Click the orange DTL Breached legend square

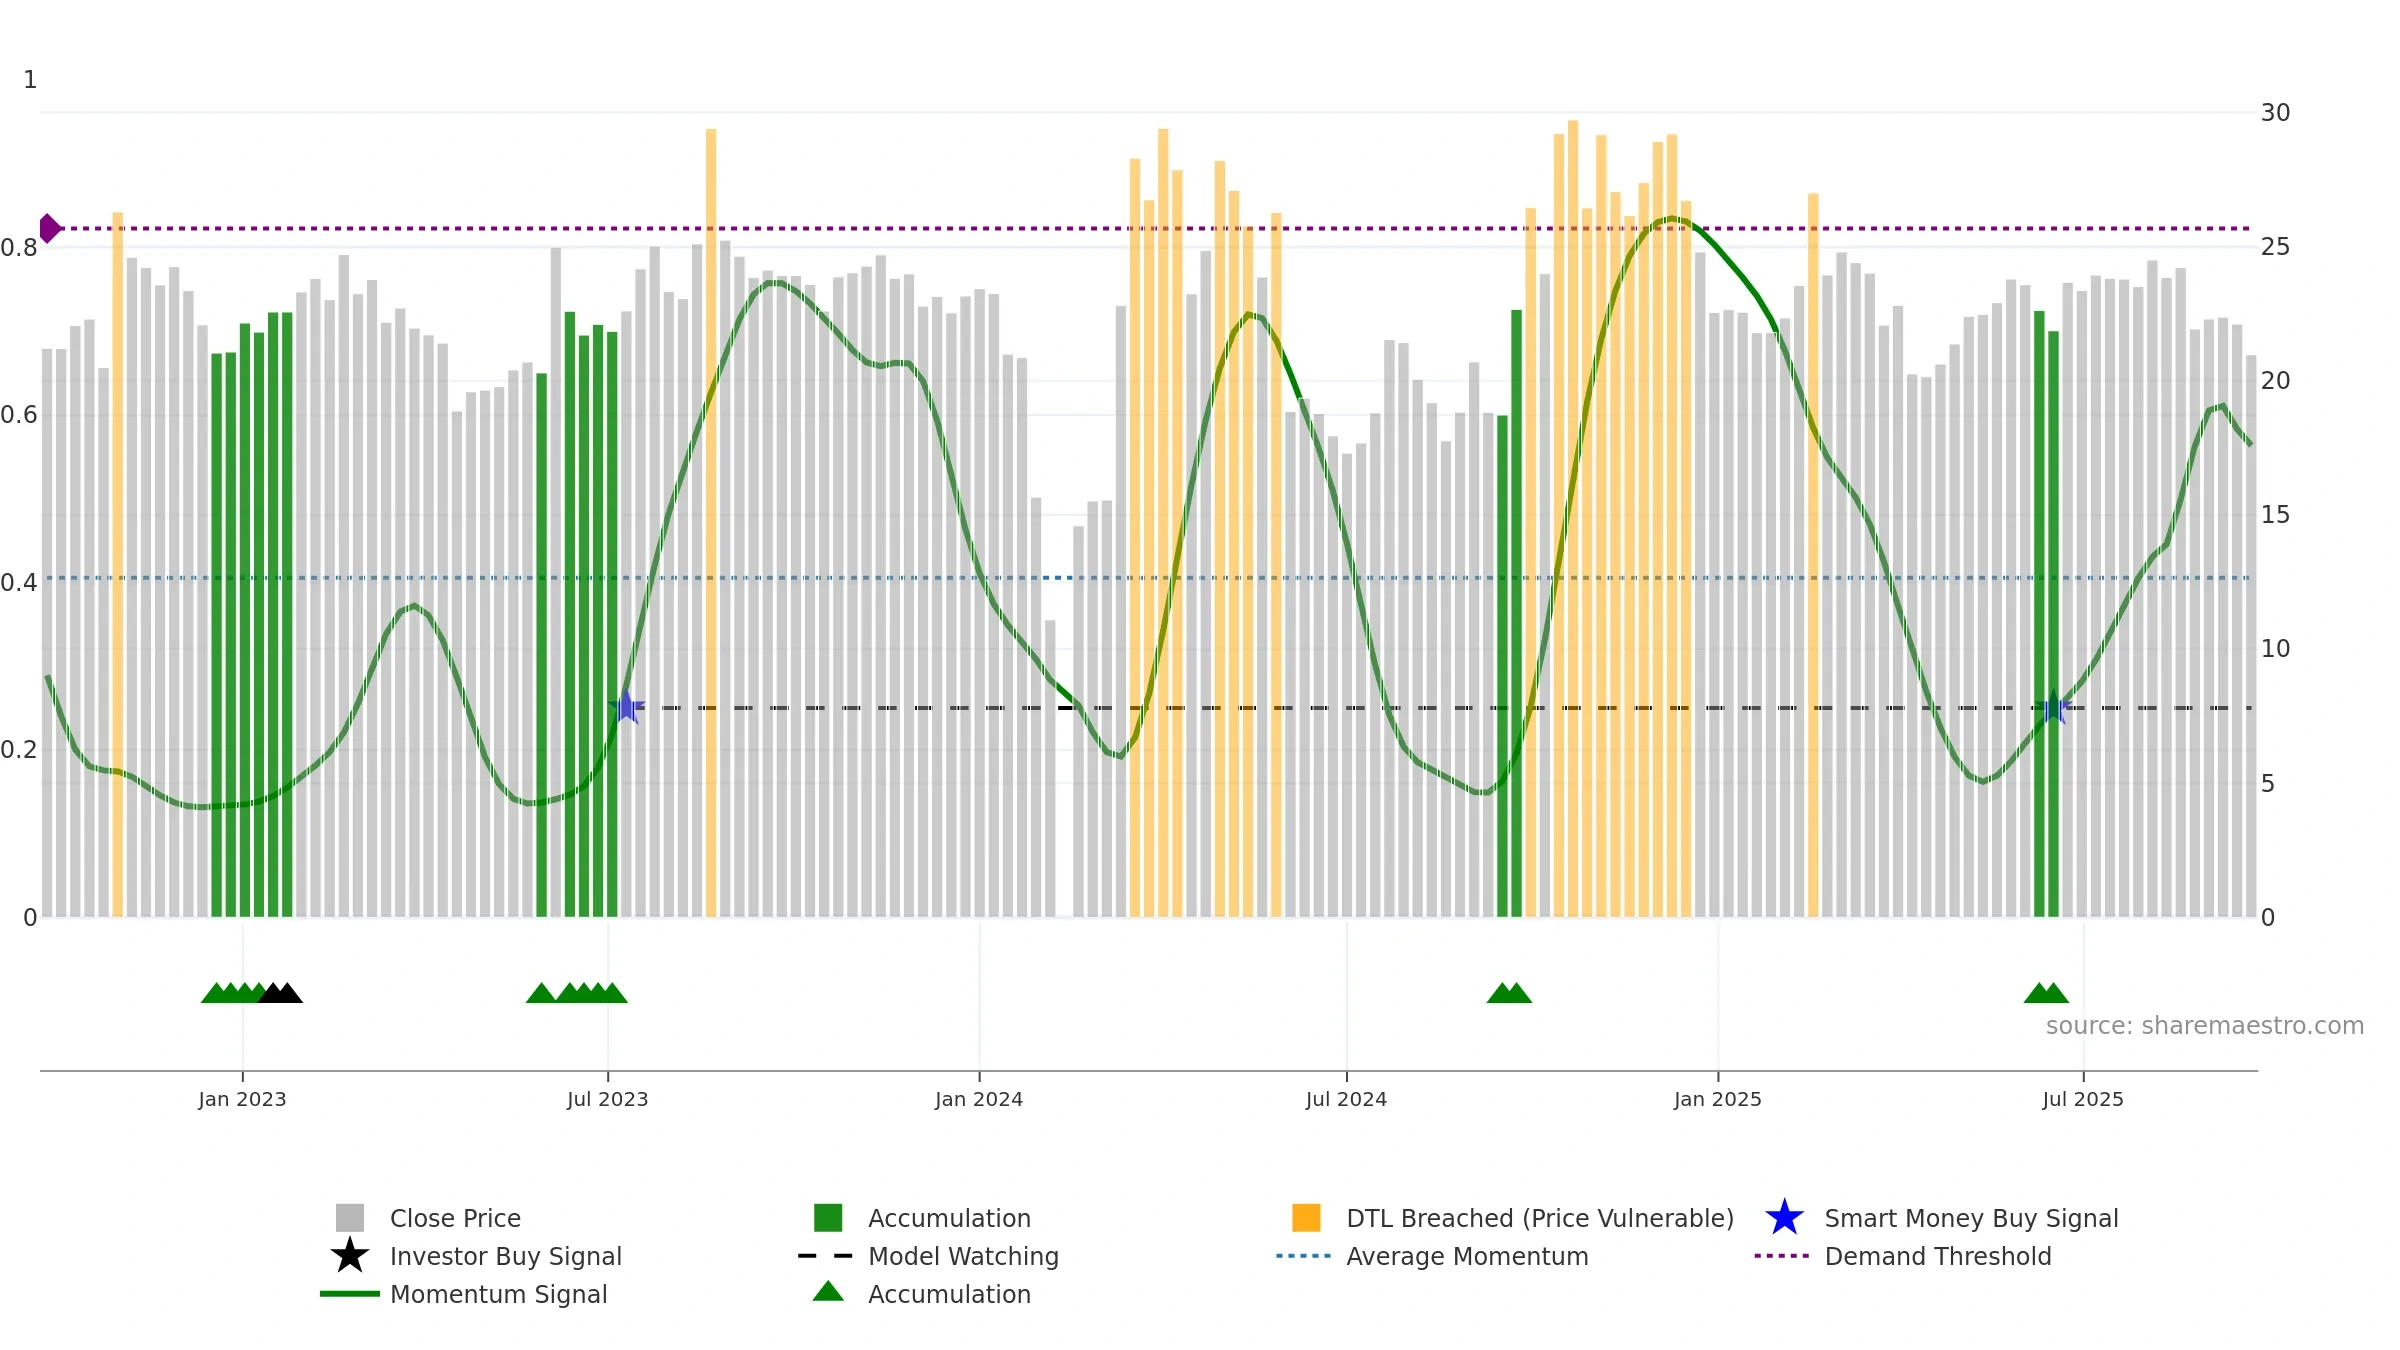coord(1306,1218)
